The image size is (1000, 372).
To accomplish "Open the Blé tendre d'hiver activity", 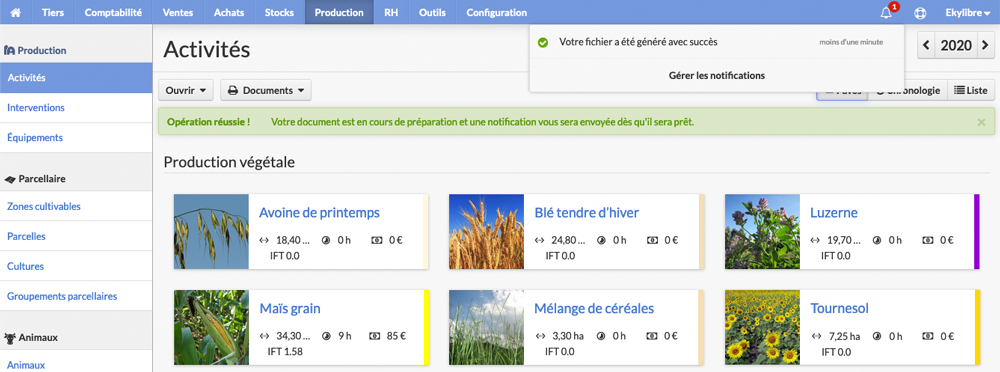I will (x=587, y=212).
